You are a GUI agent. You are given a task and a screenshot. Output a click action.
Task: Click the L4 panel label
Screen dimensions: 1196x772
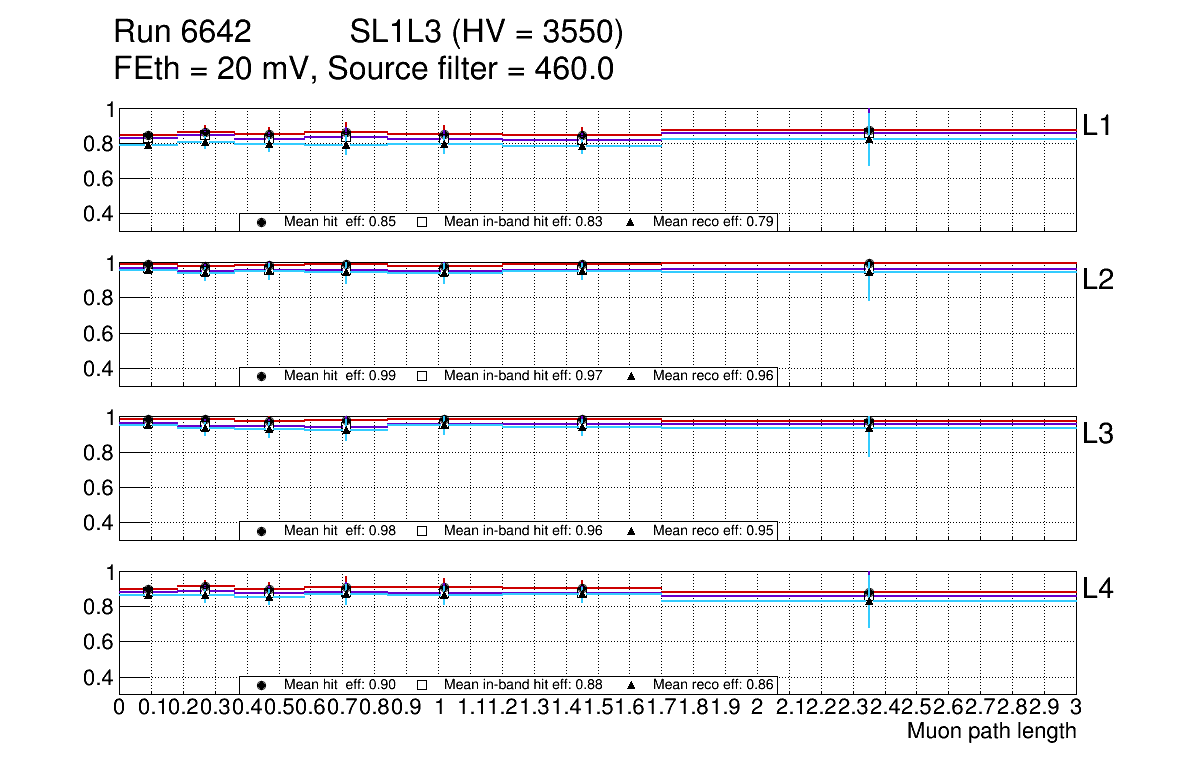click(x=1098, y=589)
